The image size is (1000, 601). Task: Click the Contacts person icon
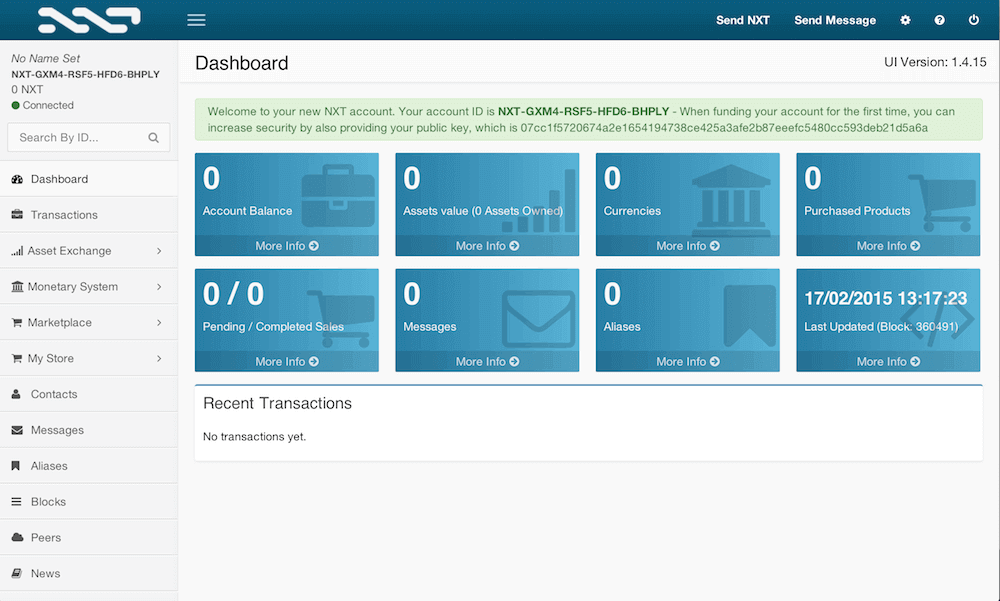coord(16,394)
